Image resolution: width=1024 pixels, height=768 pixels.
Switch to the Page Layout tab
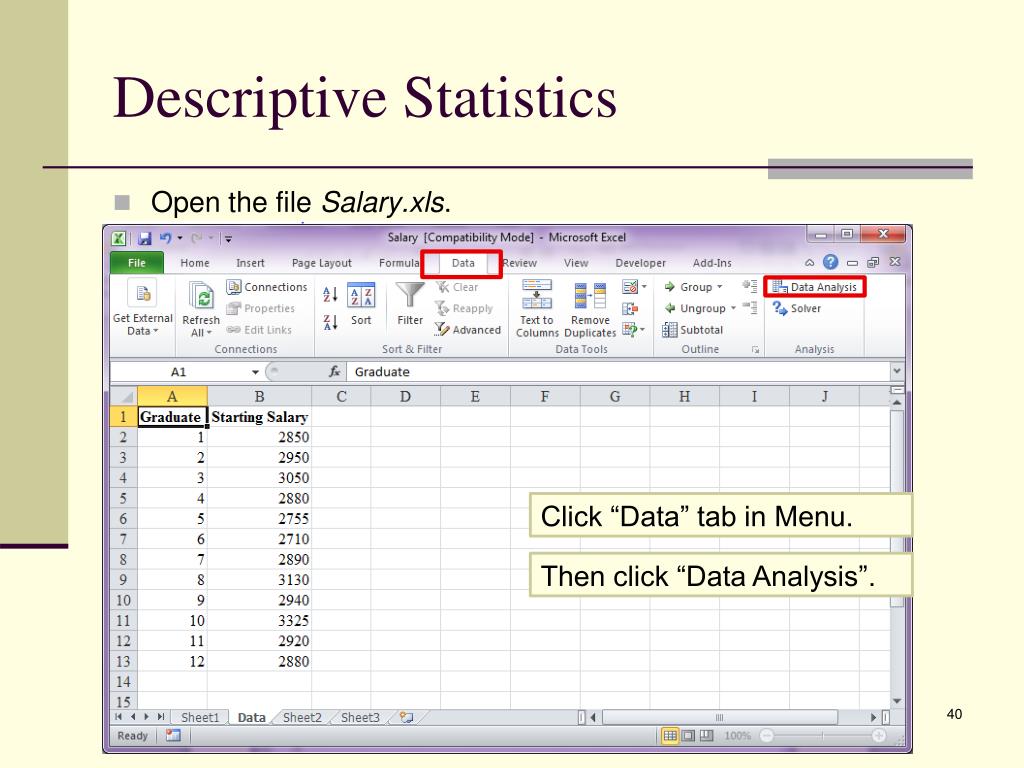coord(321,263)
